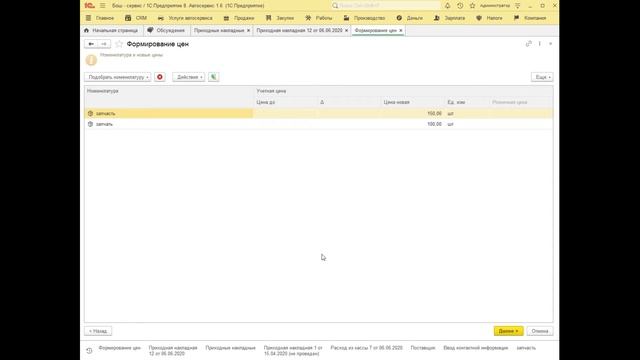Screen dimensions: 640x360
Task: Select the second row in the nomenclature table
Action: 318,124
